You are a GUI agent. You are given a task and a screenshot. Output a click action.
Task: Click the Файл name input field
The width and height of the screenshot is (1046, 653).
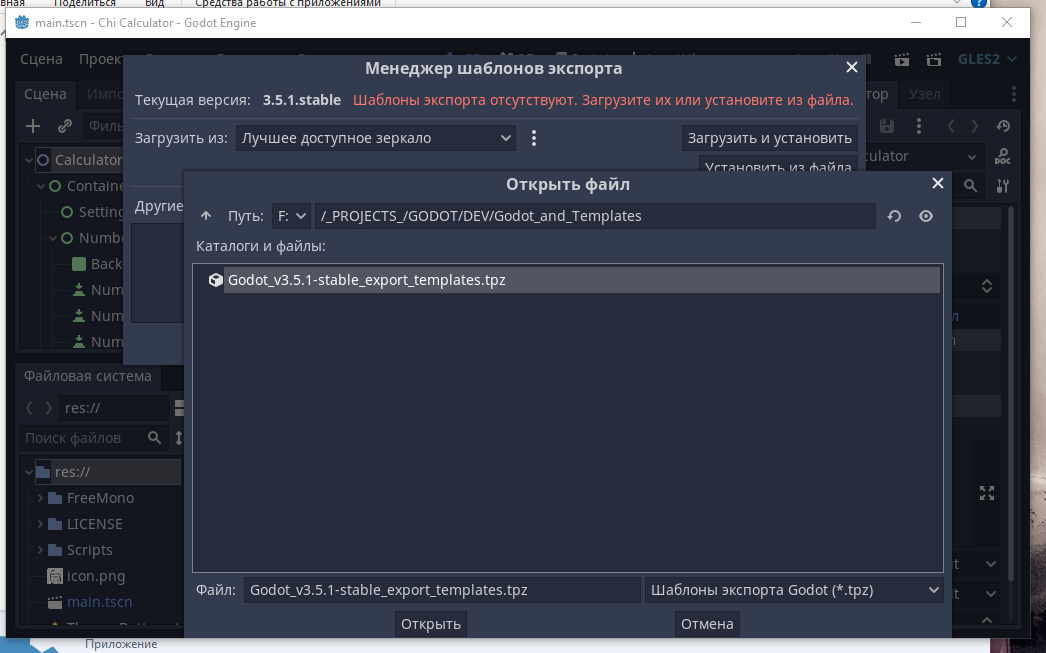tap(442, 590)
